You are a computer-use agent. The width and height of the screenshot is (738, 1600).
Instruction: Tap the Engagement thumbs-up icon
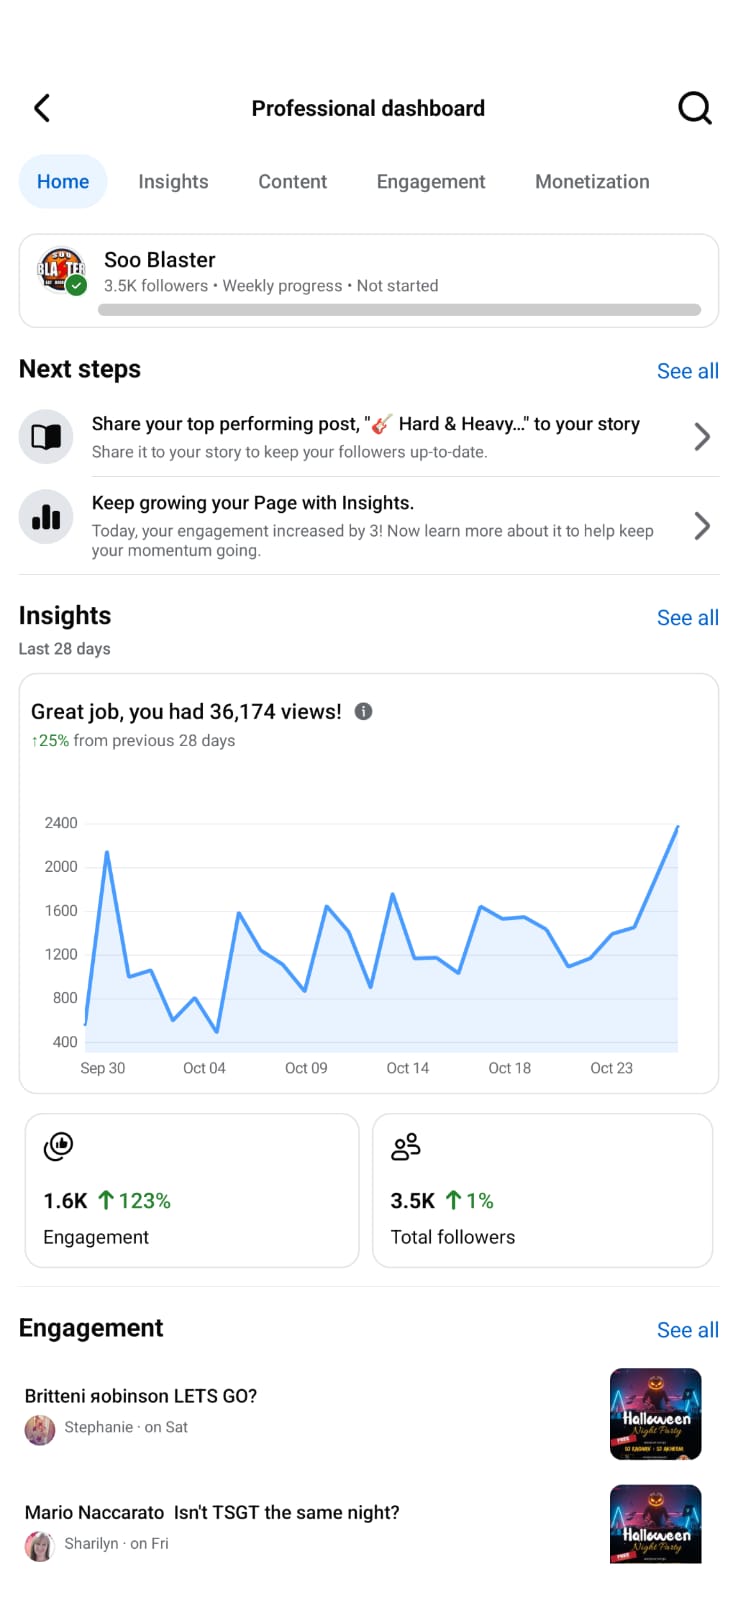click(x=59, y=1146)
